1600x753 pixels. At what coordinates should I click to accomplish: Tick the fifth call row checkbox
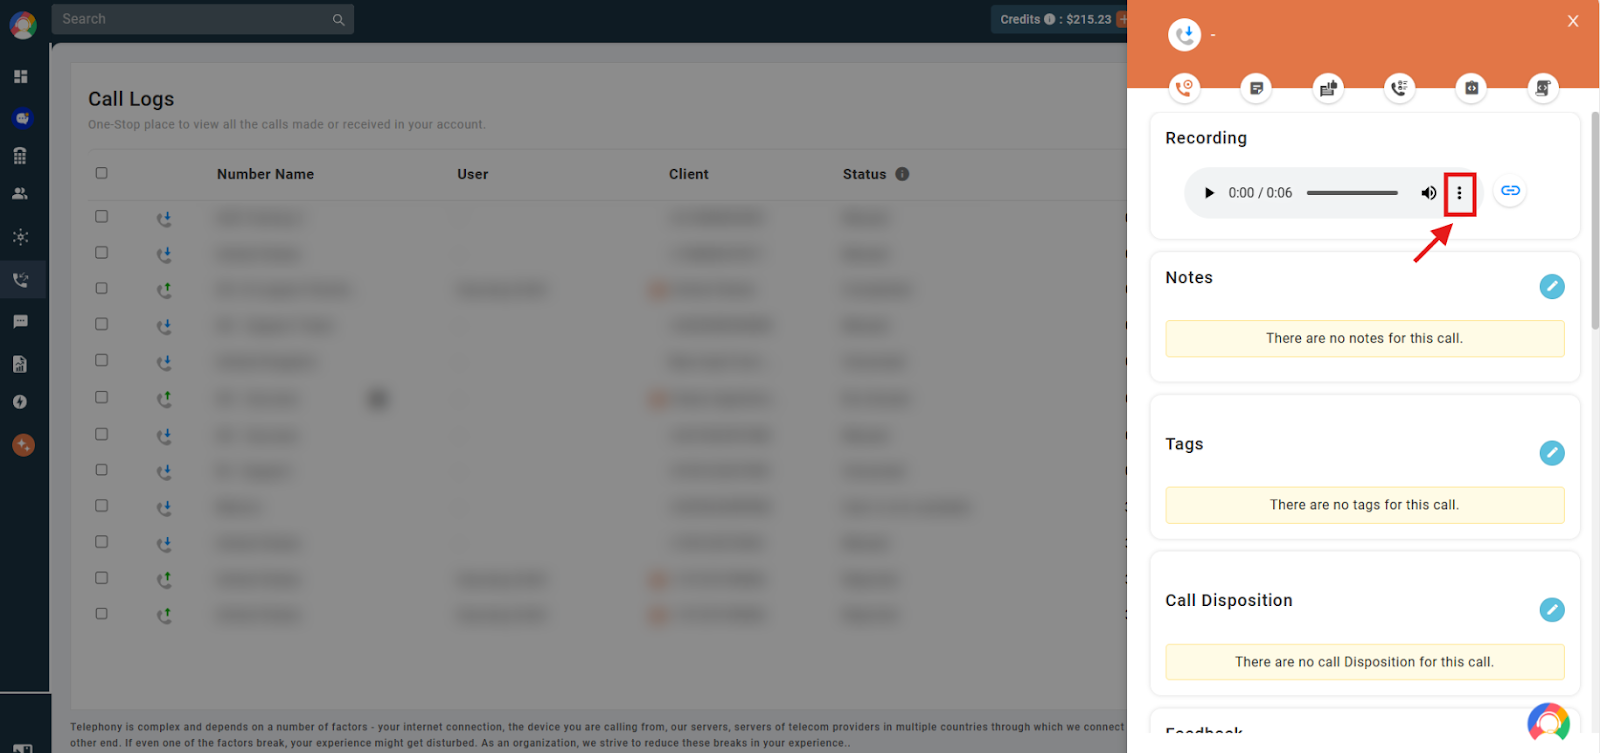(101, 360)
